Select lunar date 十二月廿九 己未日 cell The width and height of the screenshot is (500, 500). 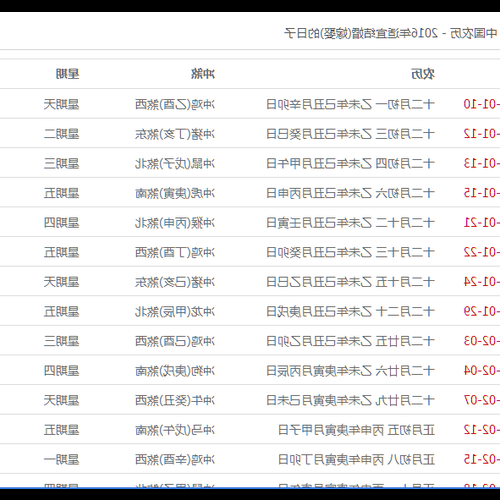click(x=350, y=400)
